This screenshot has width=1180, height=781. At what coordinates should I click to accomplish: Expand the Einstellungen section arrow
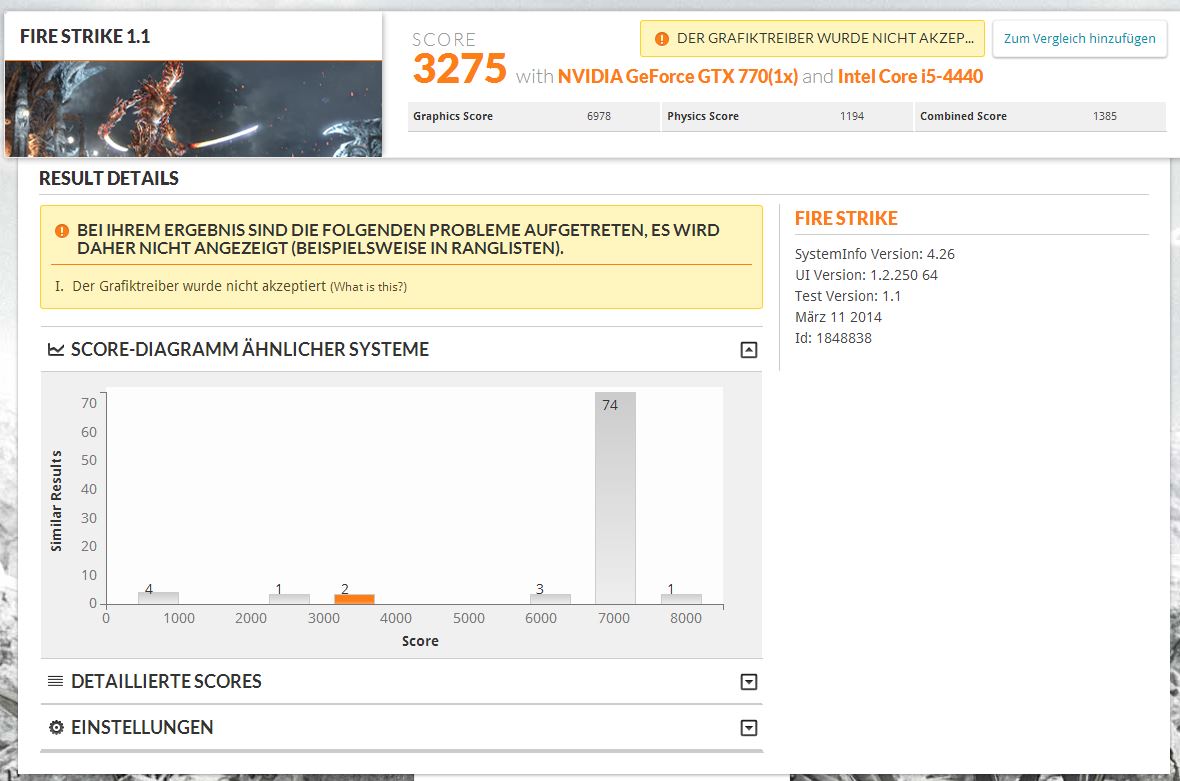[749, 728]
